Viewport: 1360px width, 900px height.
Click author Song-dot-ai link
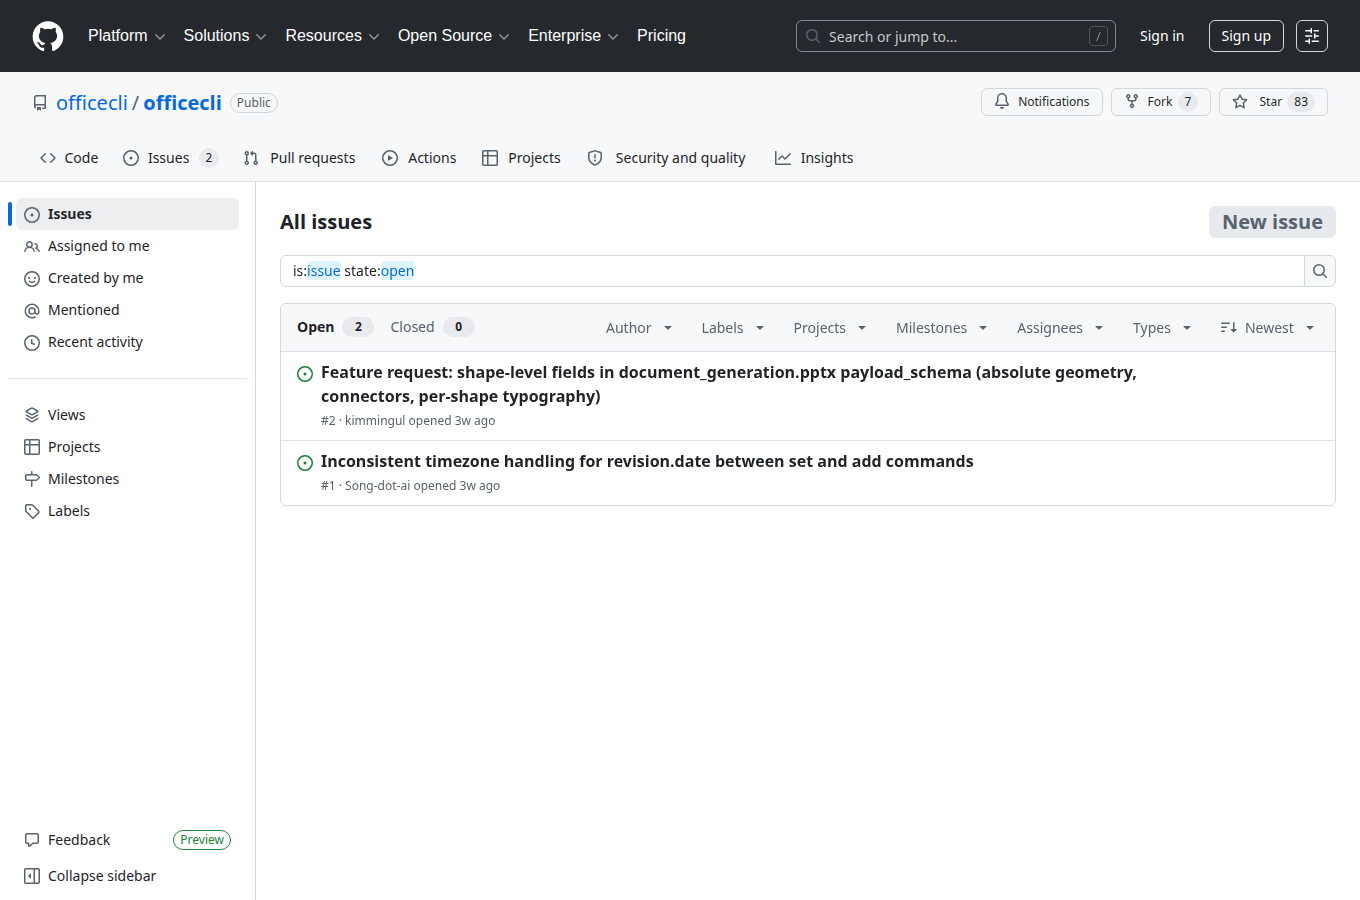(x=377, y=486)
